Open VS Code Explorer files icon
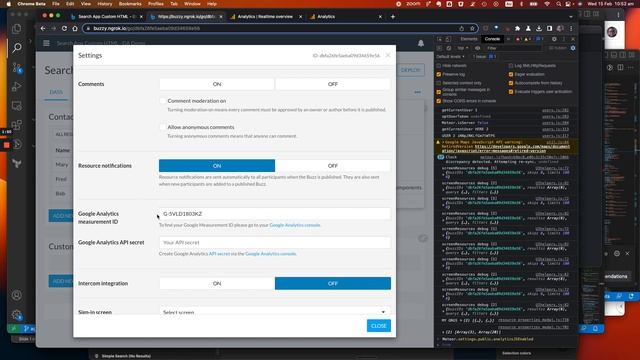Viewport: 640px width, 360px height. pyautogui.click(x=17, y=29)
